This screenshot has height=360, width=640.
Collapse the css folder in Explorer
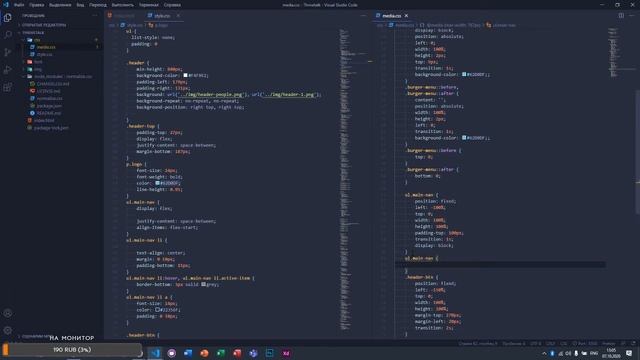(x=37, y=40)
